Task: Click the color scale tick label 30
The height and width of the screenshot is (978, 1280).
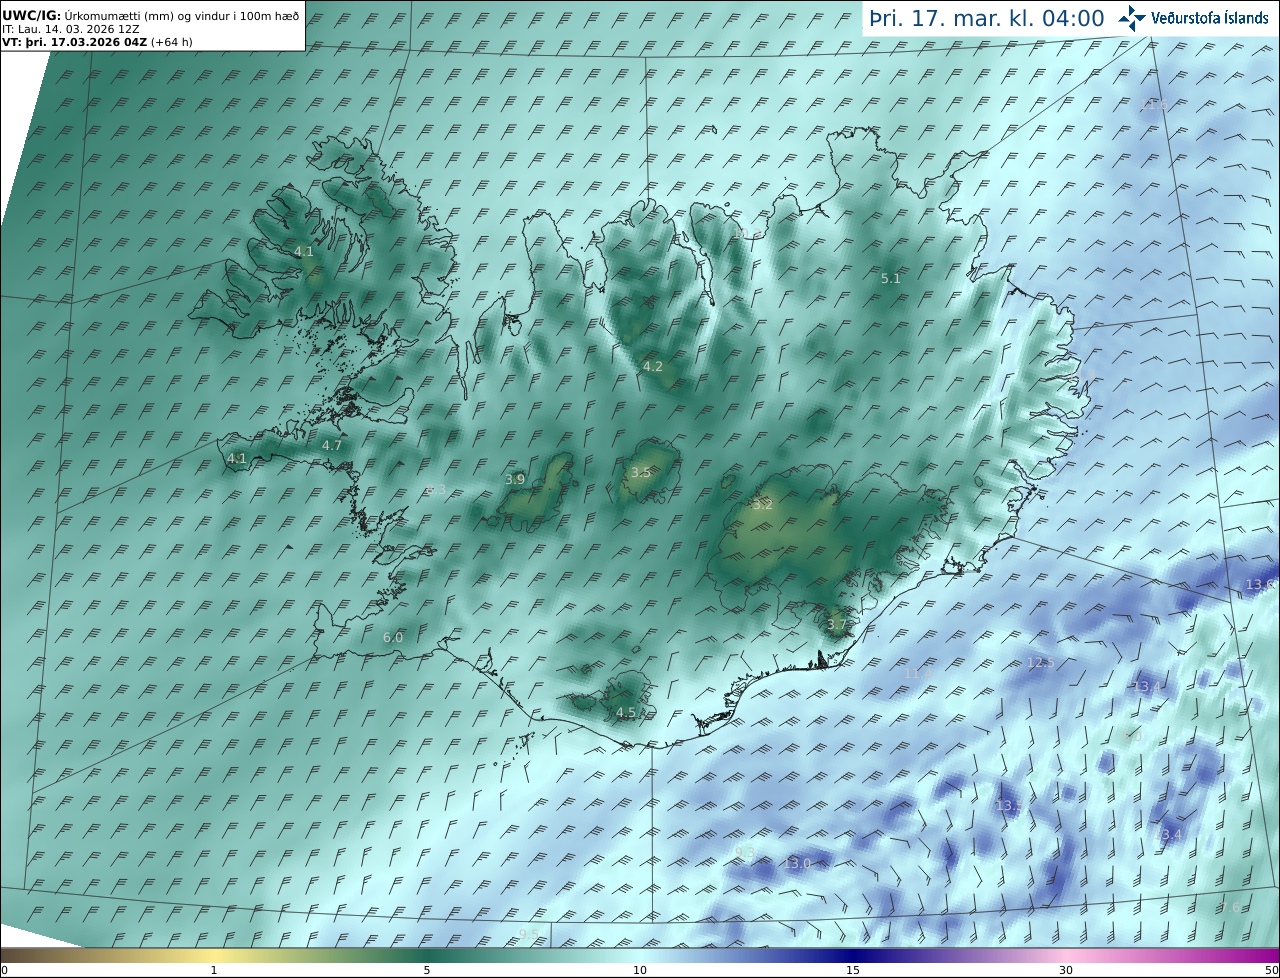Action: coord(1066,971)
